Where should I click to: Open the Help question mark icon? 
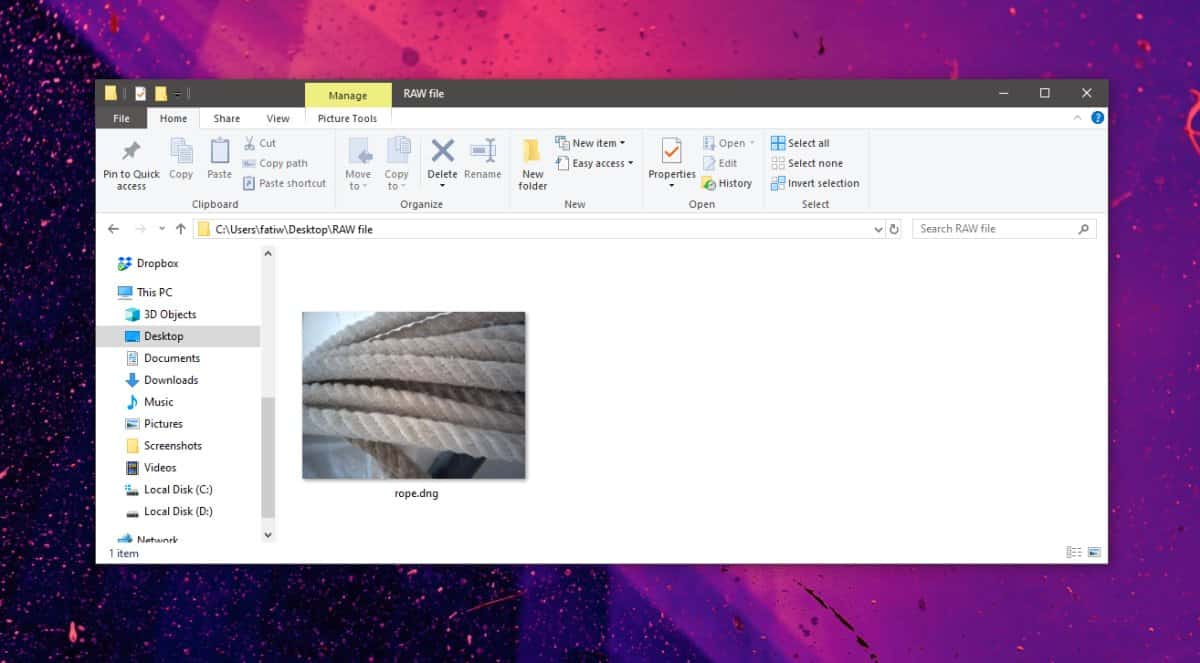click(x=1097, y=118)
